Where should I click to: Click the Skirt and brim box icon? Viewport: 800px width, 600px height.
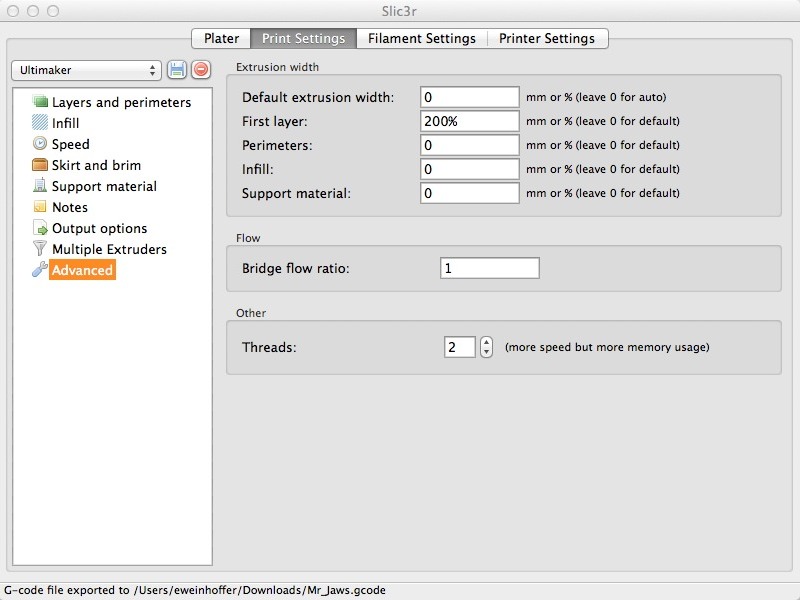[x=40, y=165]
